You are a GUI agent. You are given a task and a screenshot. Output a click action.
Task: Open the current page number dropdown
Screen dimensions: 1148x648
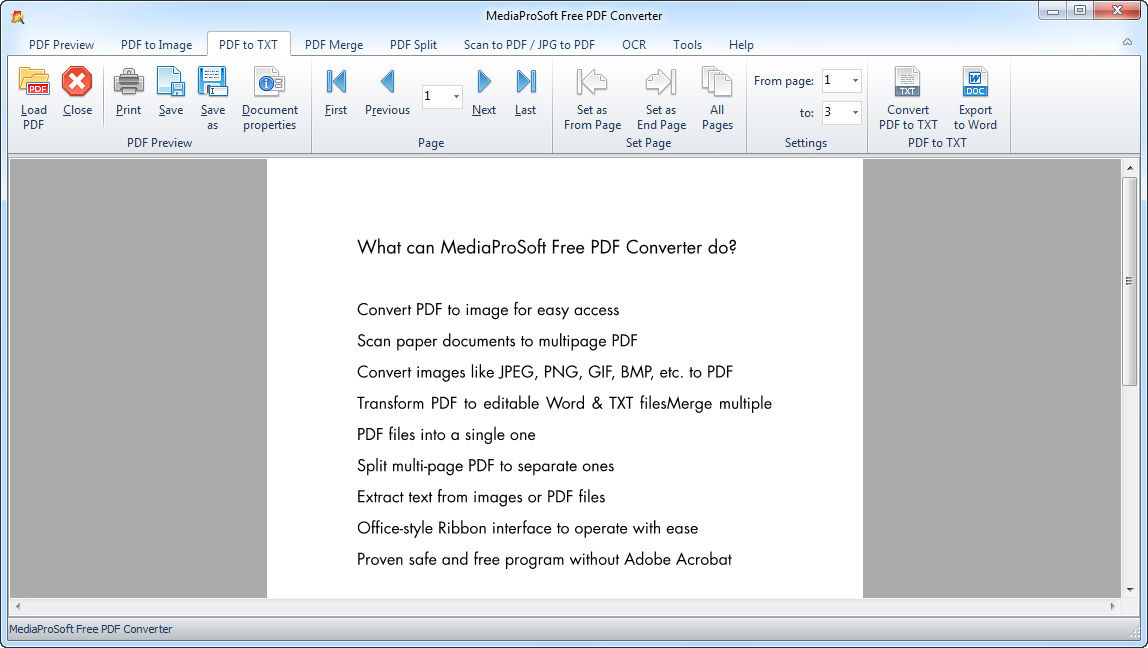click(x=456, y=97)
